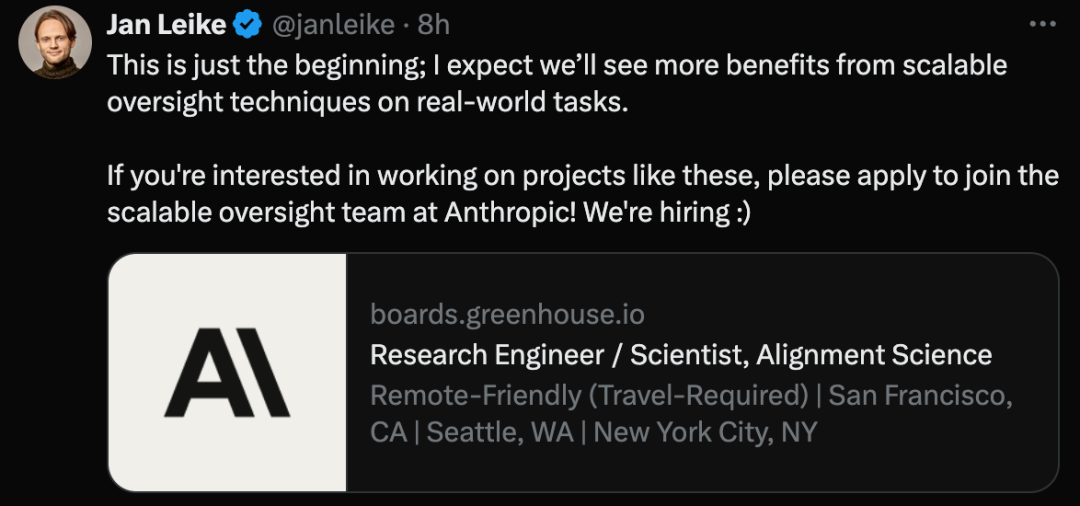Click the blue verified checkmark badge

point(248,25)
